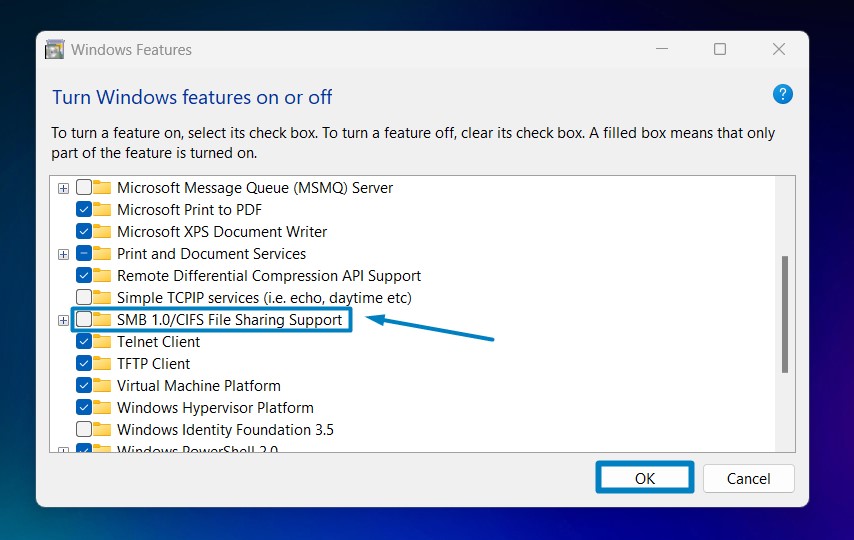Uncheck the Telnet Client checkbox
This screenshot has height=540, width=854.
[x=84, y=341]
